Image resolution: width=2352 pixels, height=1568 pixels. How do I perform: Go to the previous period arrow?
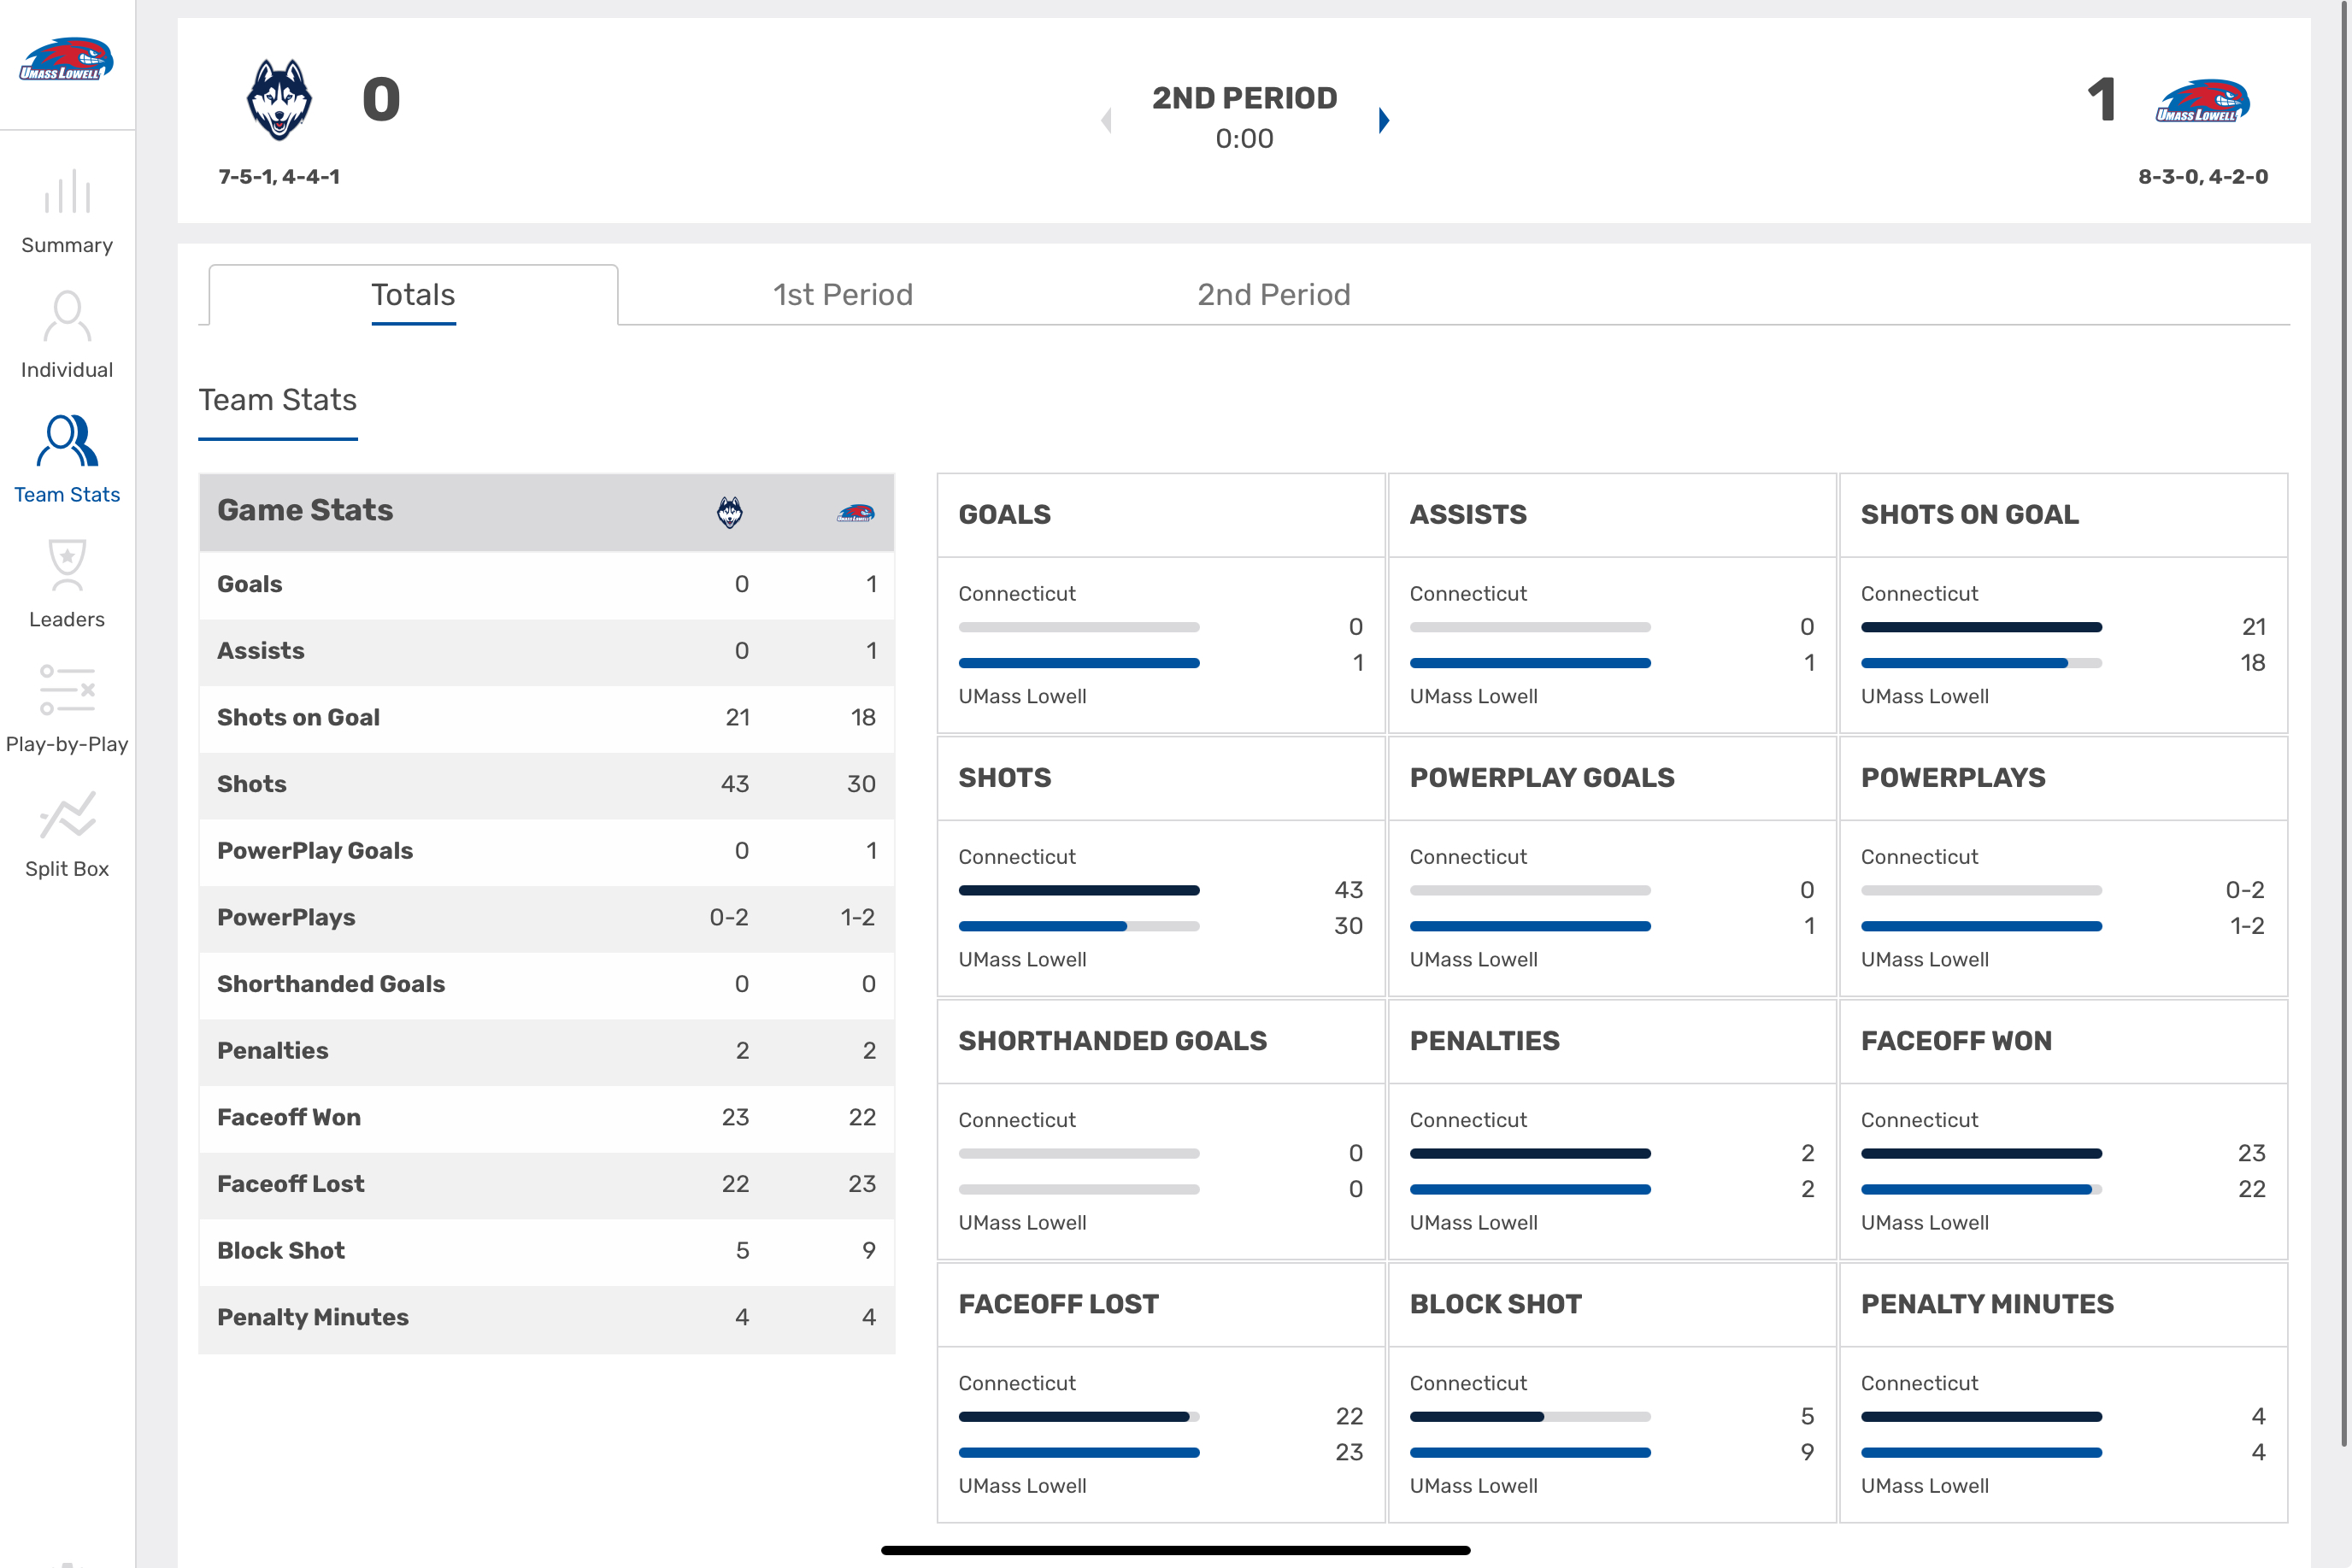click(x=1106, y=120)
